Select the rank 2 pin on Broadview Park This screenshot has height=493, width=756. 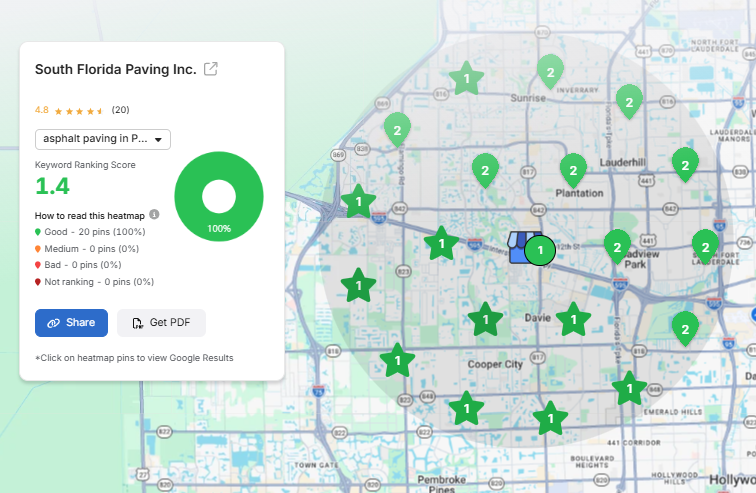(x=617, y=247)
